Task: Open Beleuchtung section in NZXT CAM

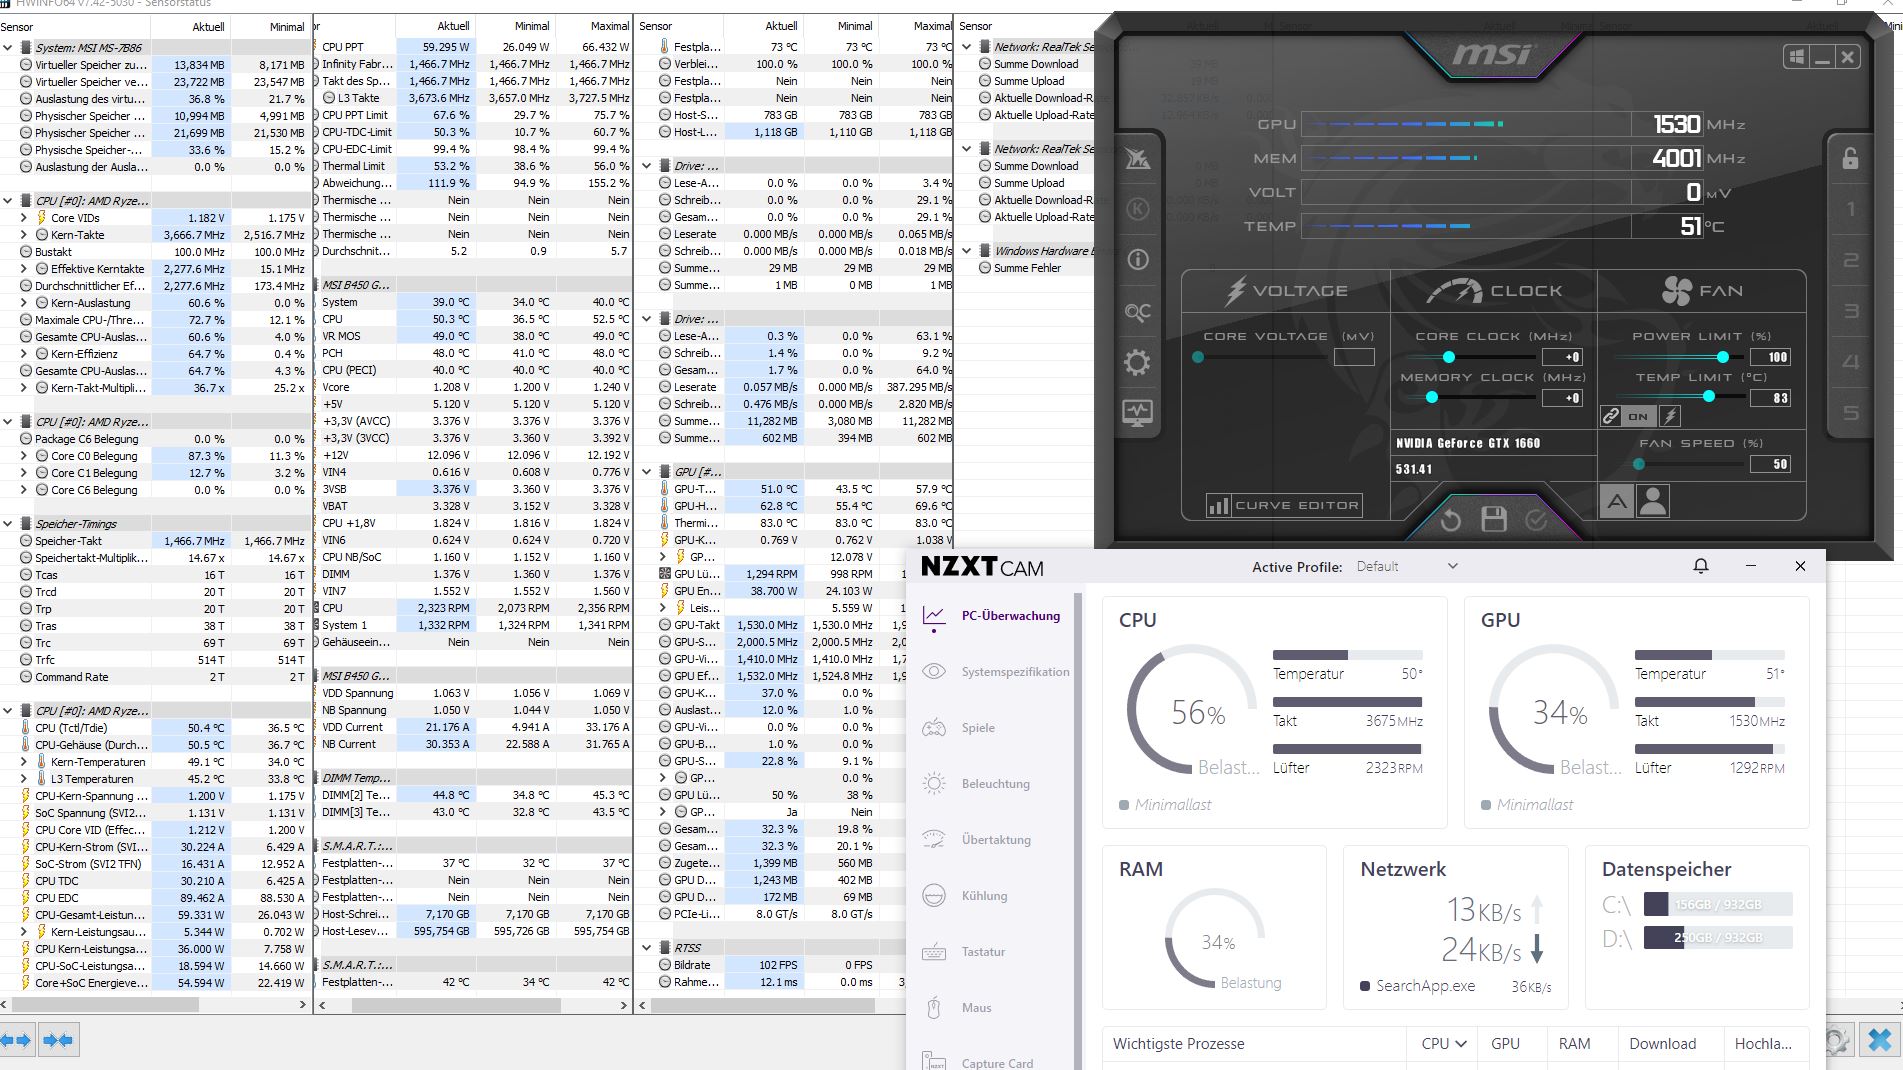Action: (x=993, y=784)
